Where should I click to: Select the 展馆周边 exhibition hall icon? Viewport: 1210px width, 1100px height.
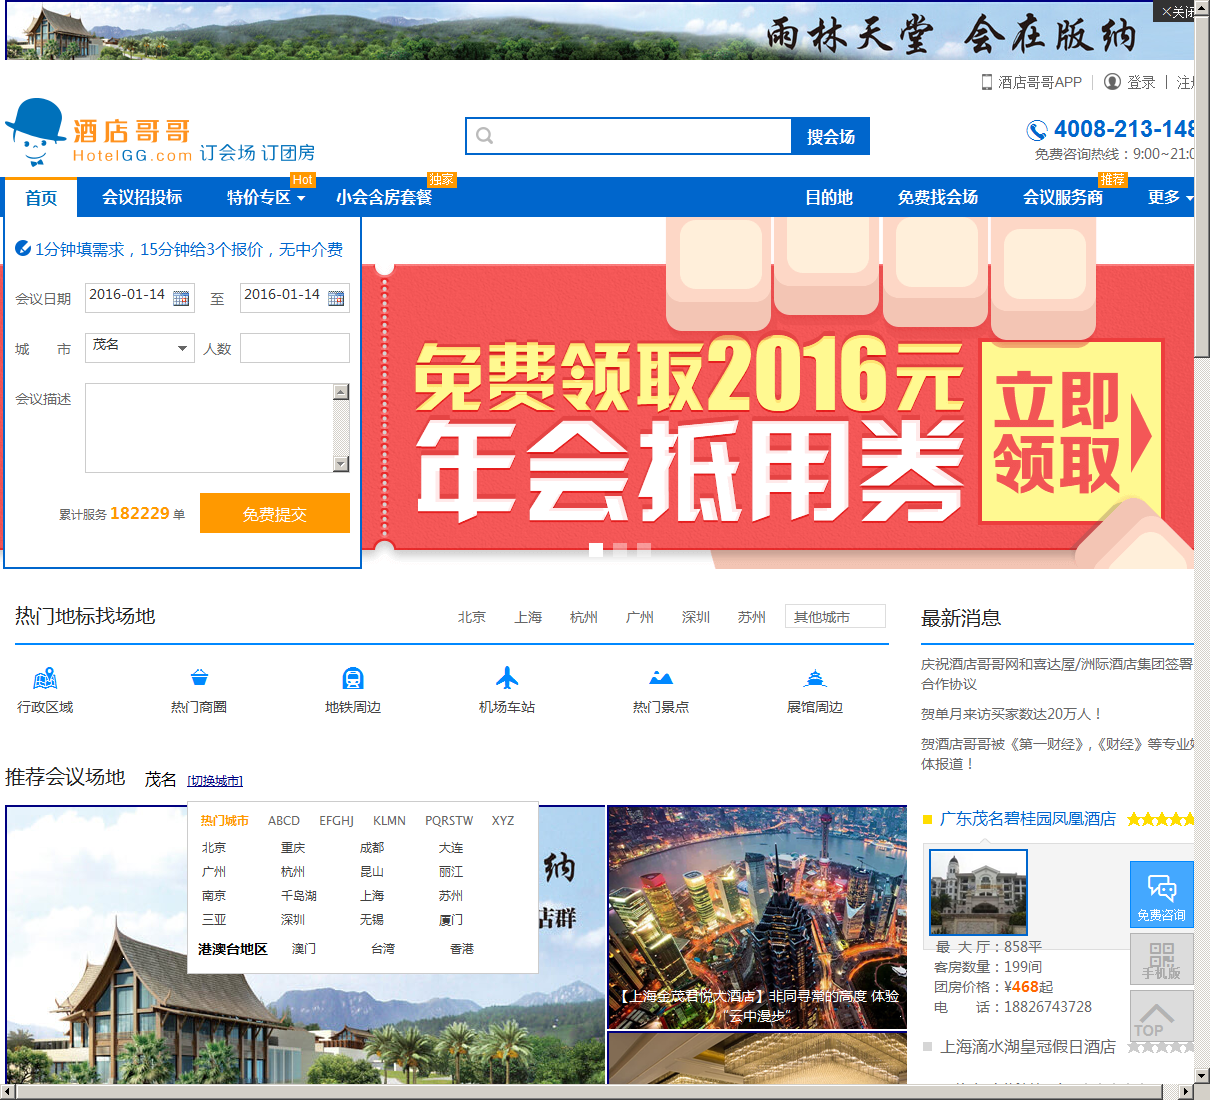815,679
